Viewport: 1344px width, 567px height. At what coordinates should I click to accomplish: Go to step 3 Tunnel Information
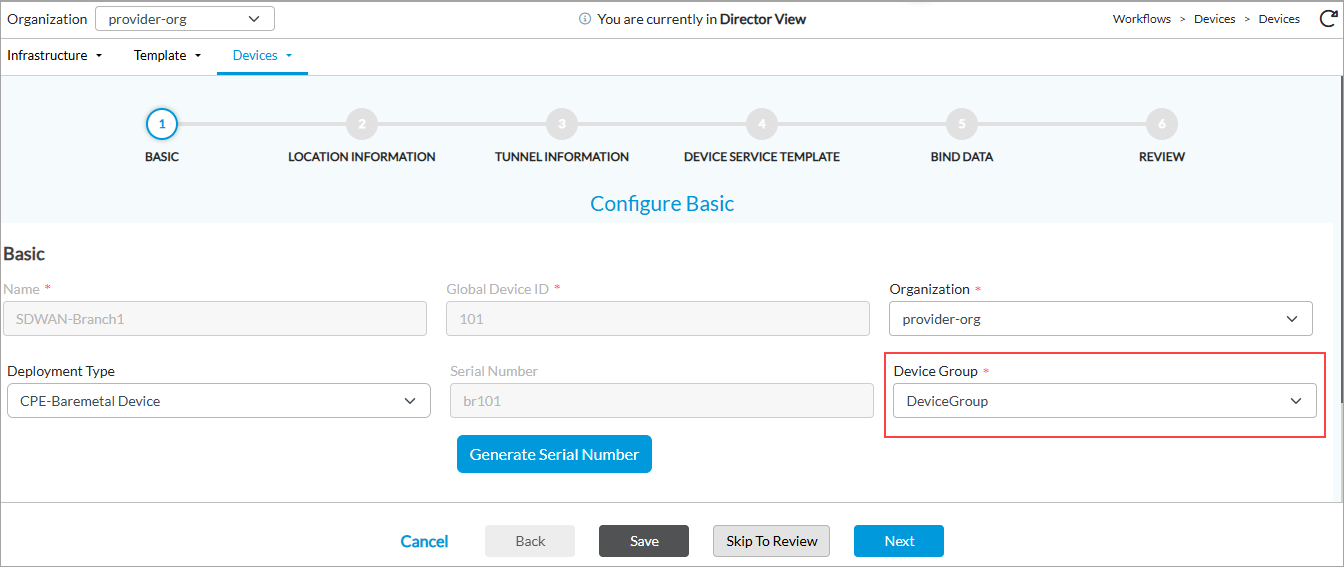[562, 125]
